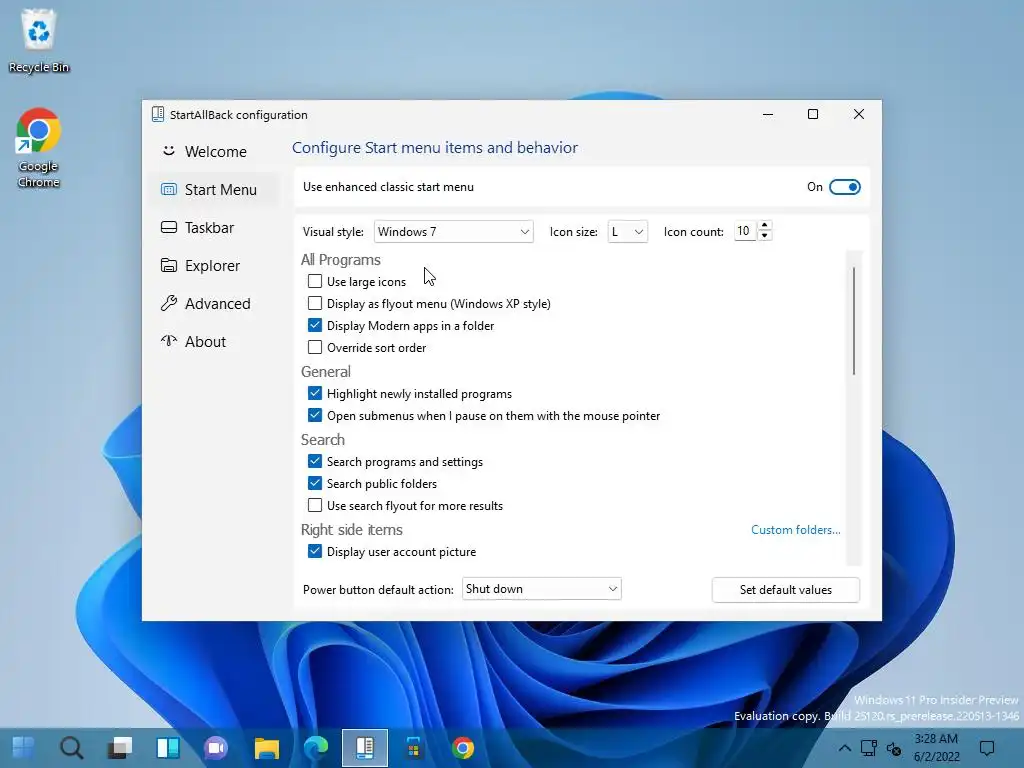Viewport: 1024px width, 768px height.
Task: Click Set default values button
Action: (786, 590)
